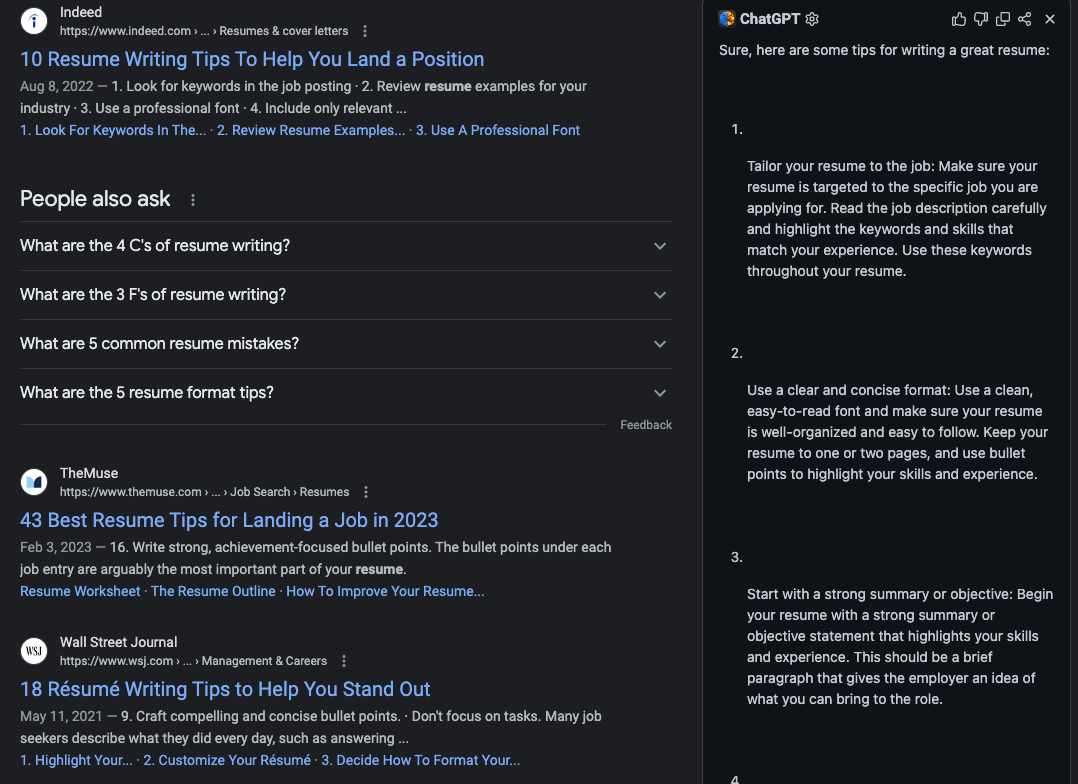The image size is (1078, 784).
Task: Open 'The Resume Outline' sitelink
Action: coord(213,591)
